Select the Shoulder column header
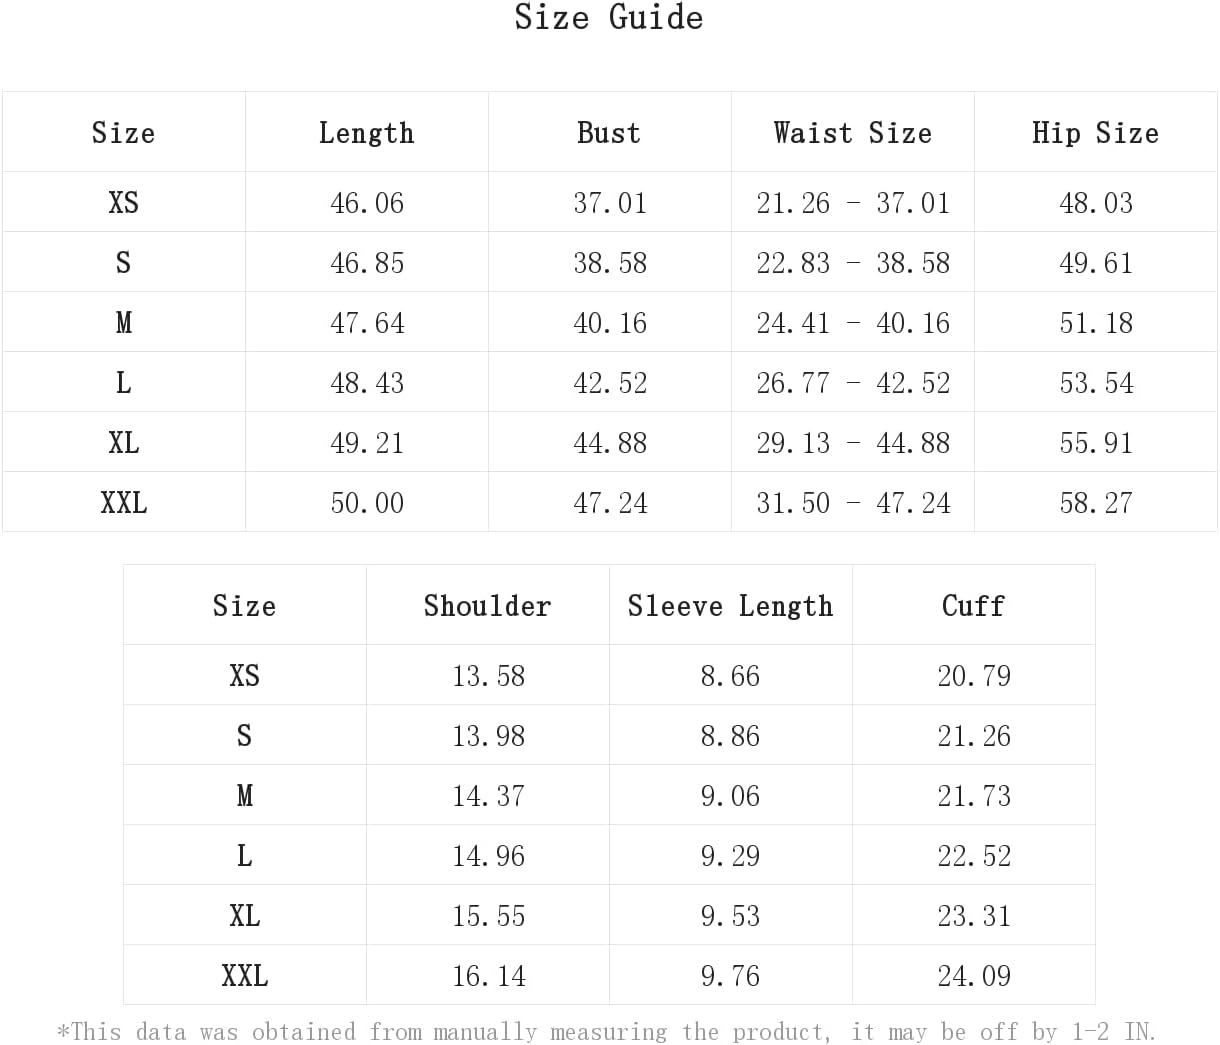This screenshot has height=1045, width=1220. (487, 606)
